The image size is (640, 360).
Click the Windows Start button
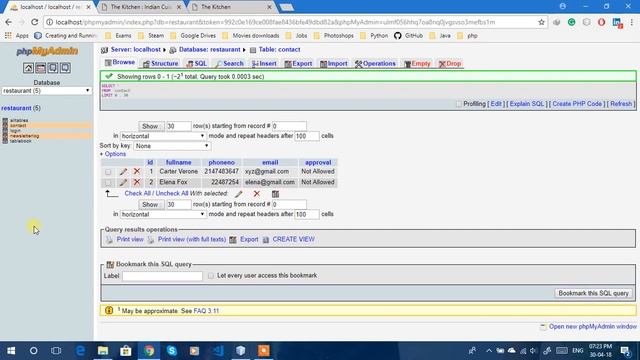pos(11,351)
